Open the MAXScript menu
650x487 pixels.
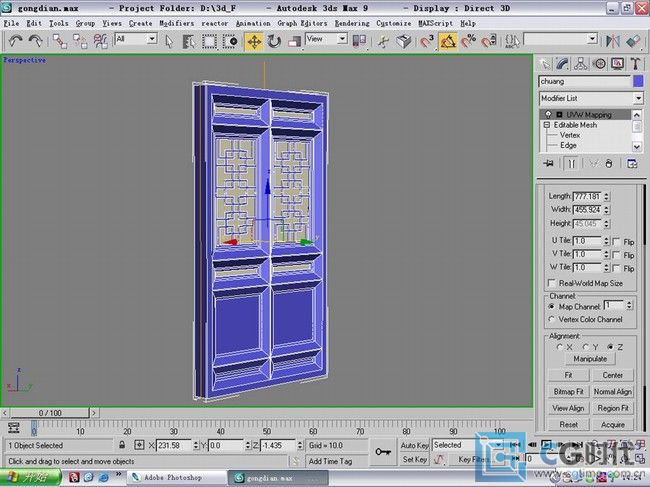pos(436,24)
